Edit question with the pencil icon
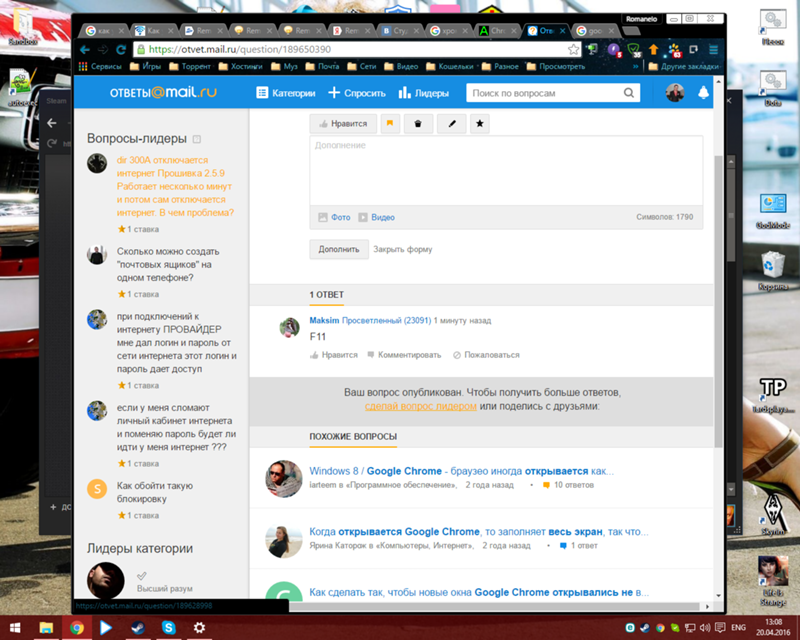 (452, 124)
